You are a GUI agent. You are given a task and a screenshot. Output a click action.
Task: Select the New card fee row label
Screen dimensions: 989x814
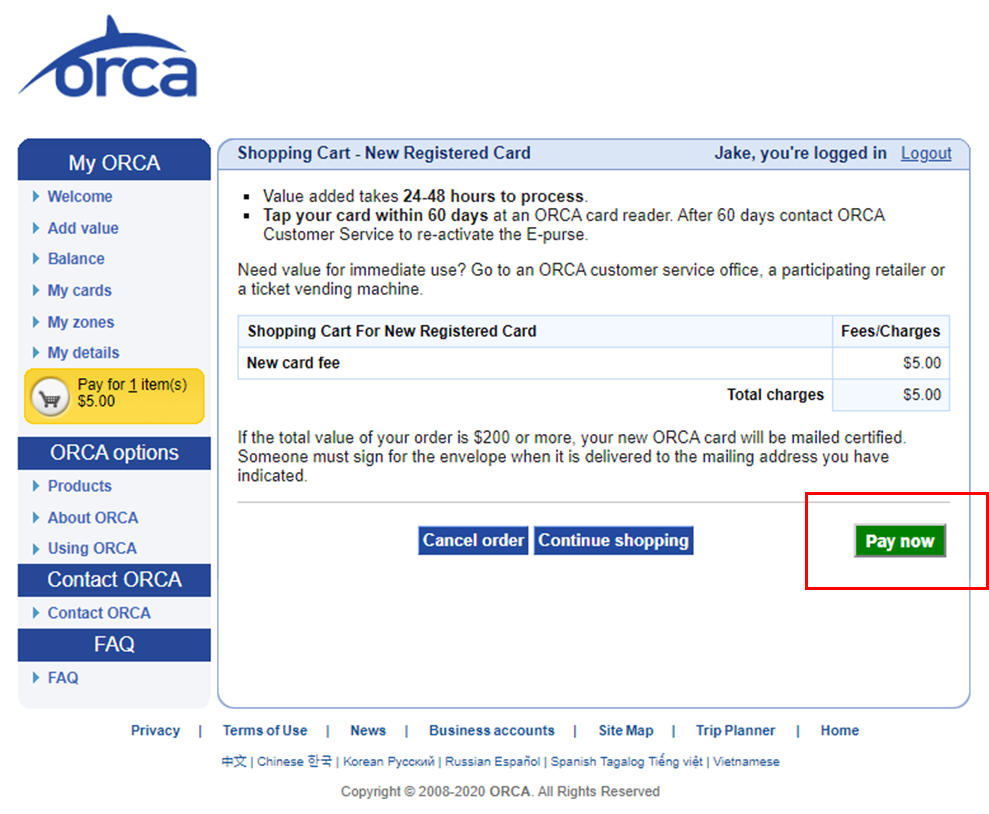[x=293, y=363]
